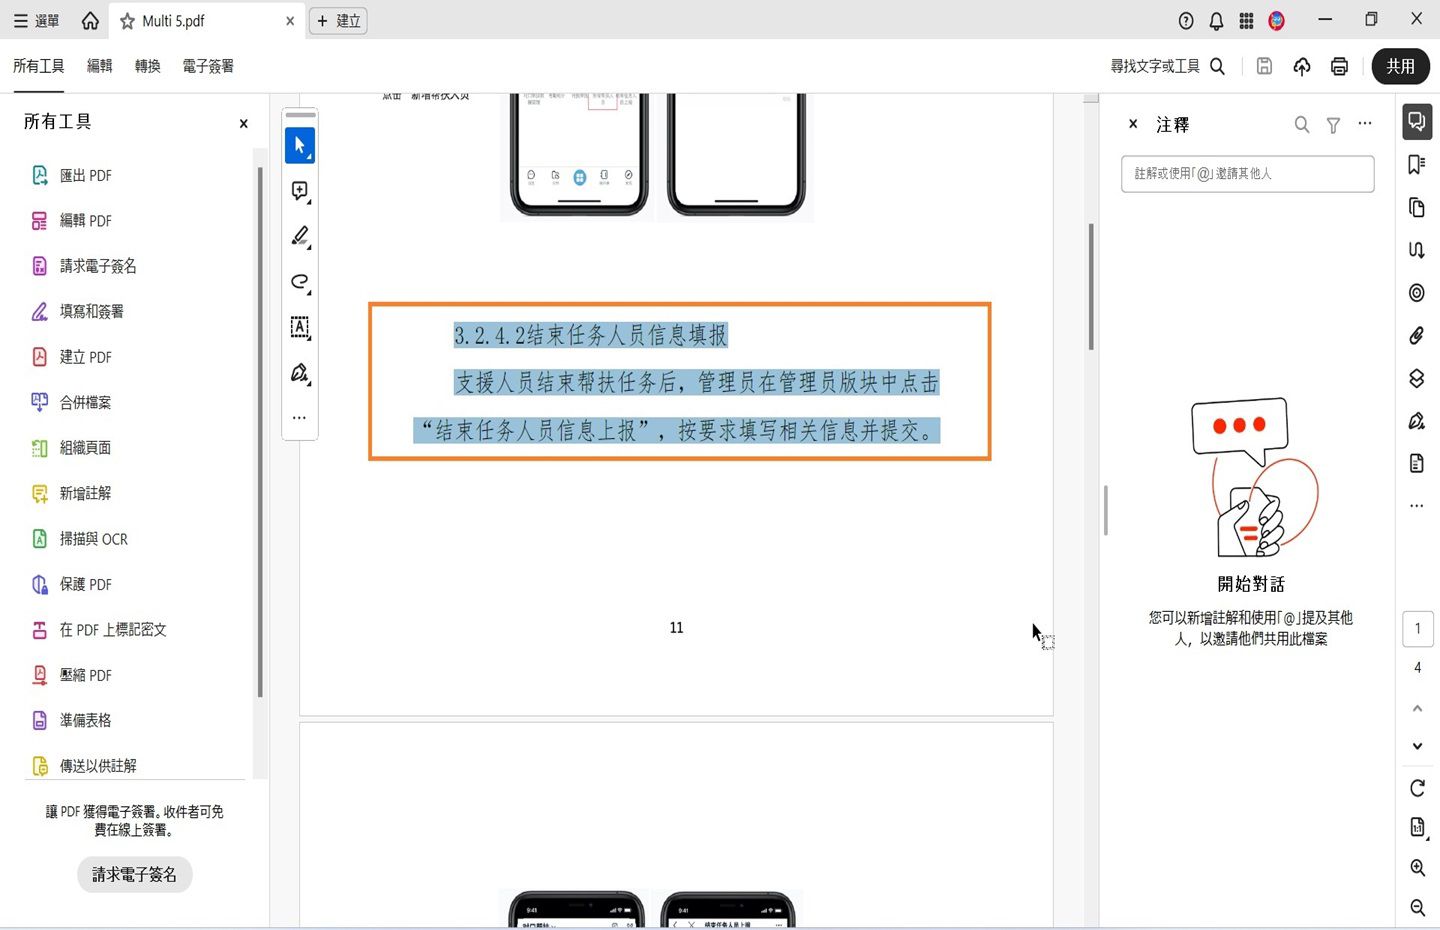
Task: Open the Attachments panel
Action: tap(1416, 335)
